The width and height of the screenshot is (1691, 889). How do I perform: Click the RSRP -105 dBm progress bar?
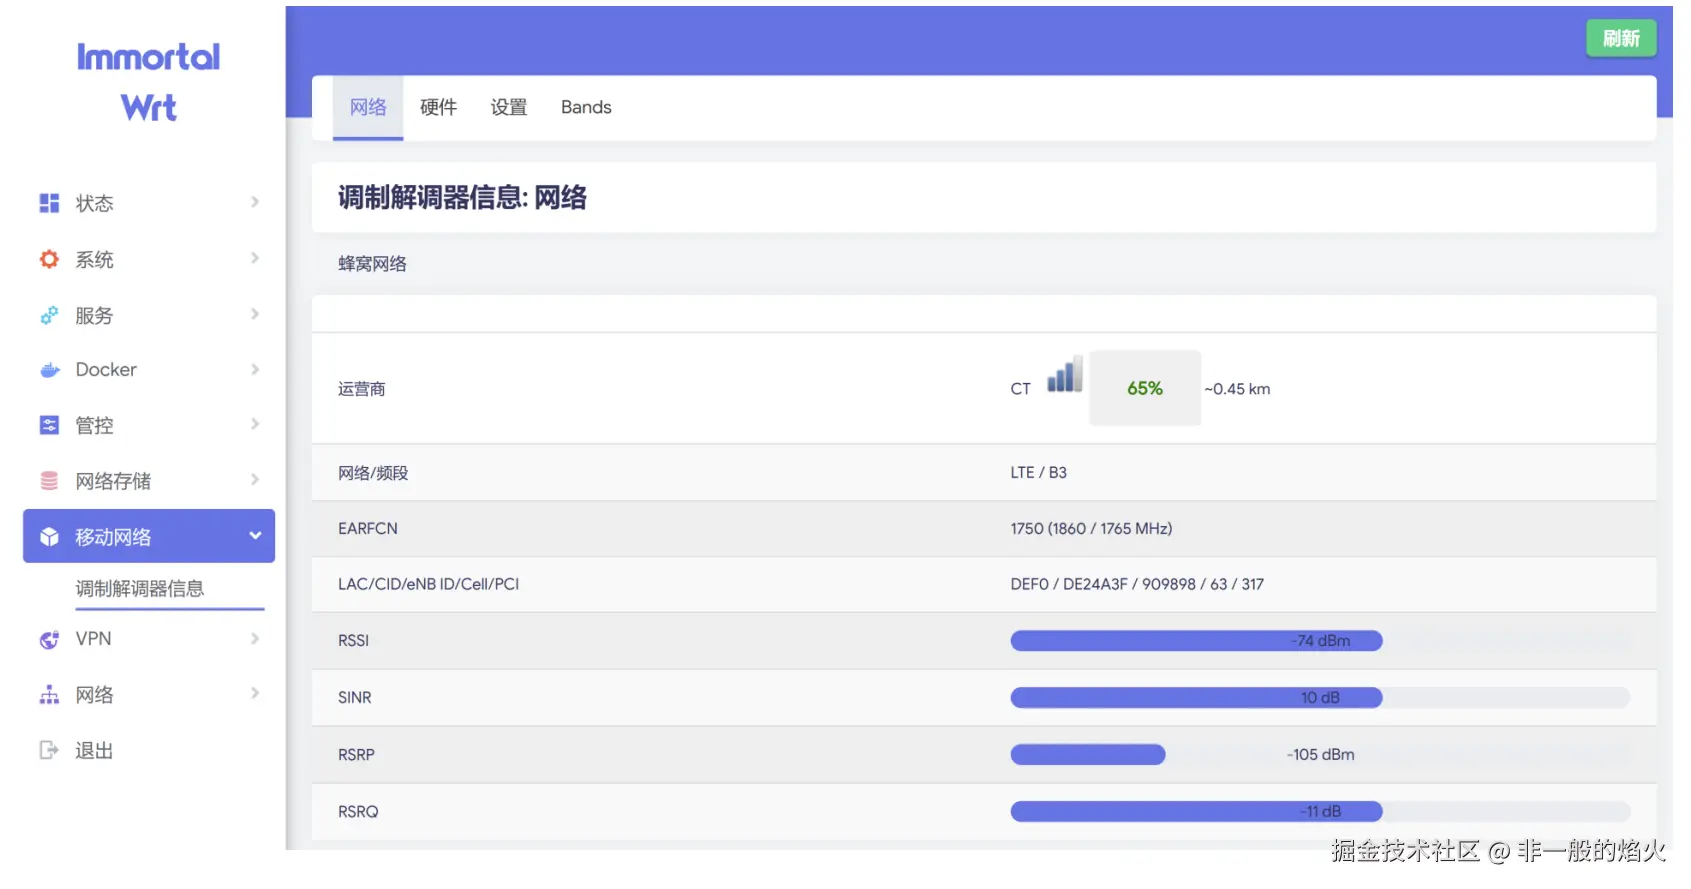[x=1320, y=755]
